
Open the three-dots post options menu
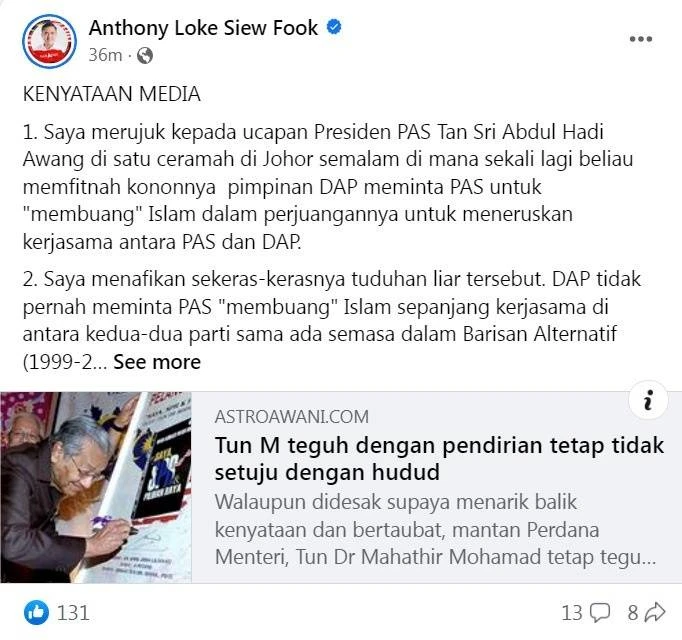click(641, 39)
